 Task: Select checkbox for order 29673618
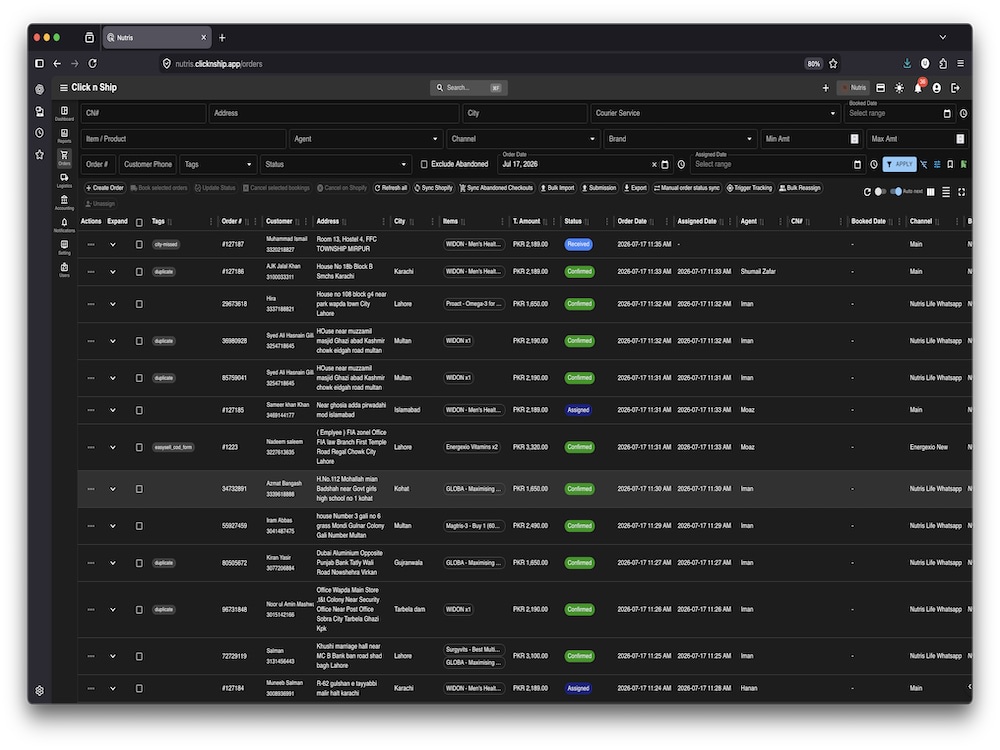(139, 304)
